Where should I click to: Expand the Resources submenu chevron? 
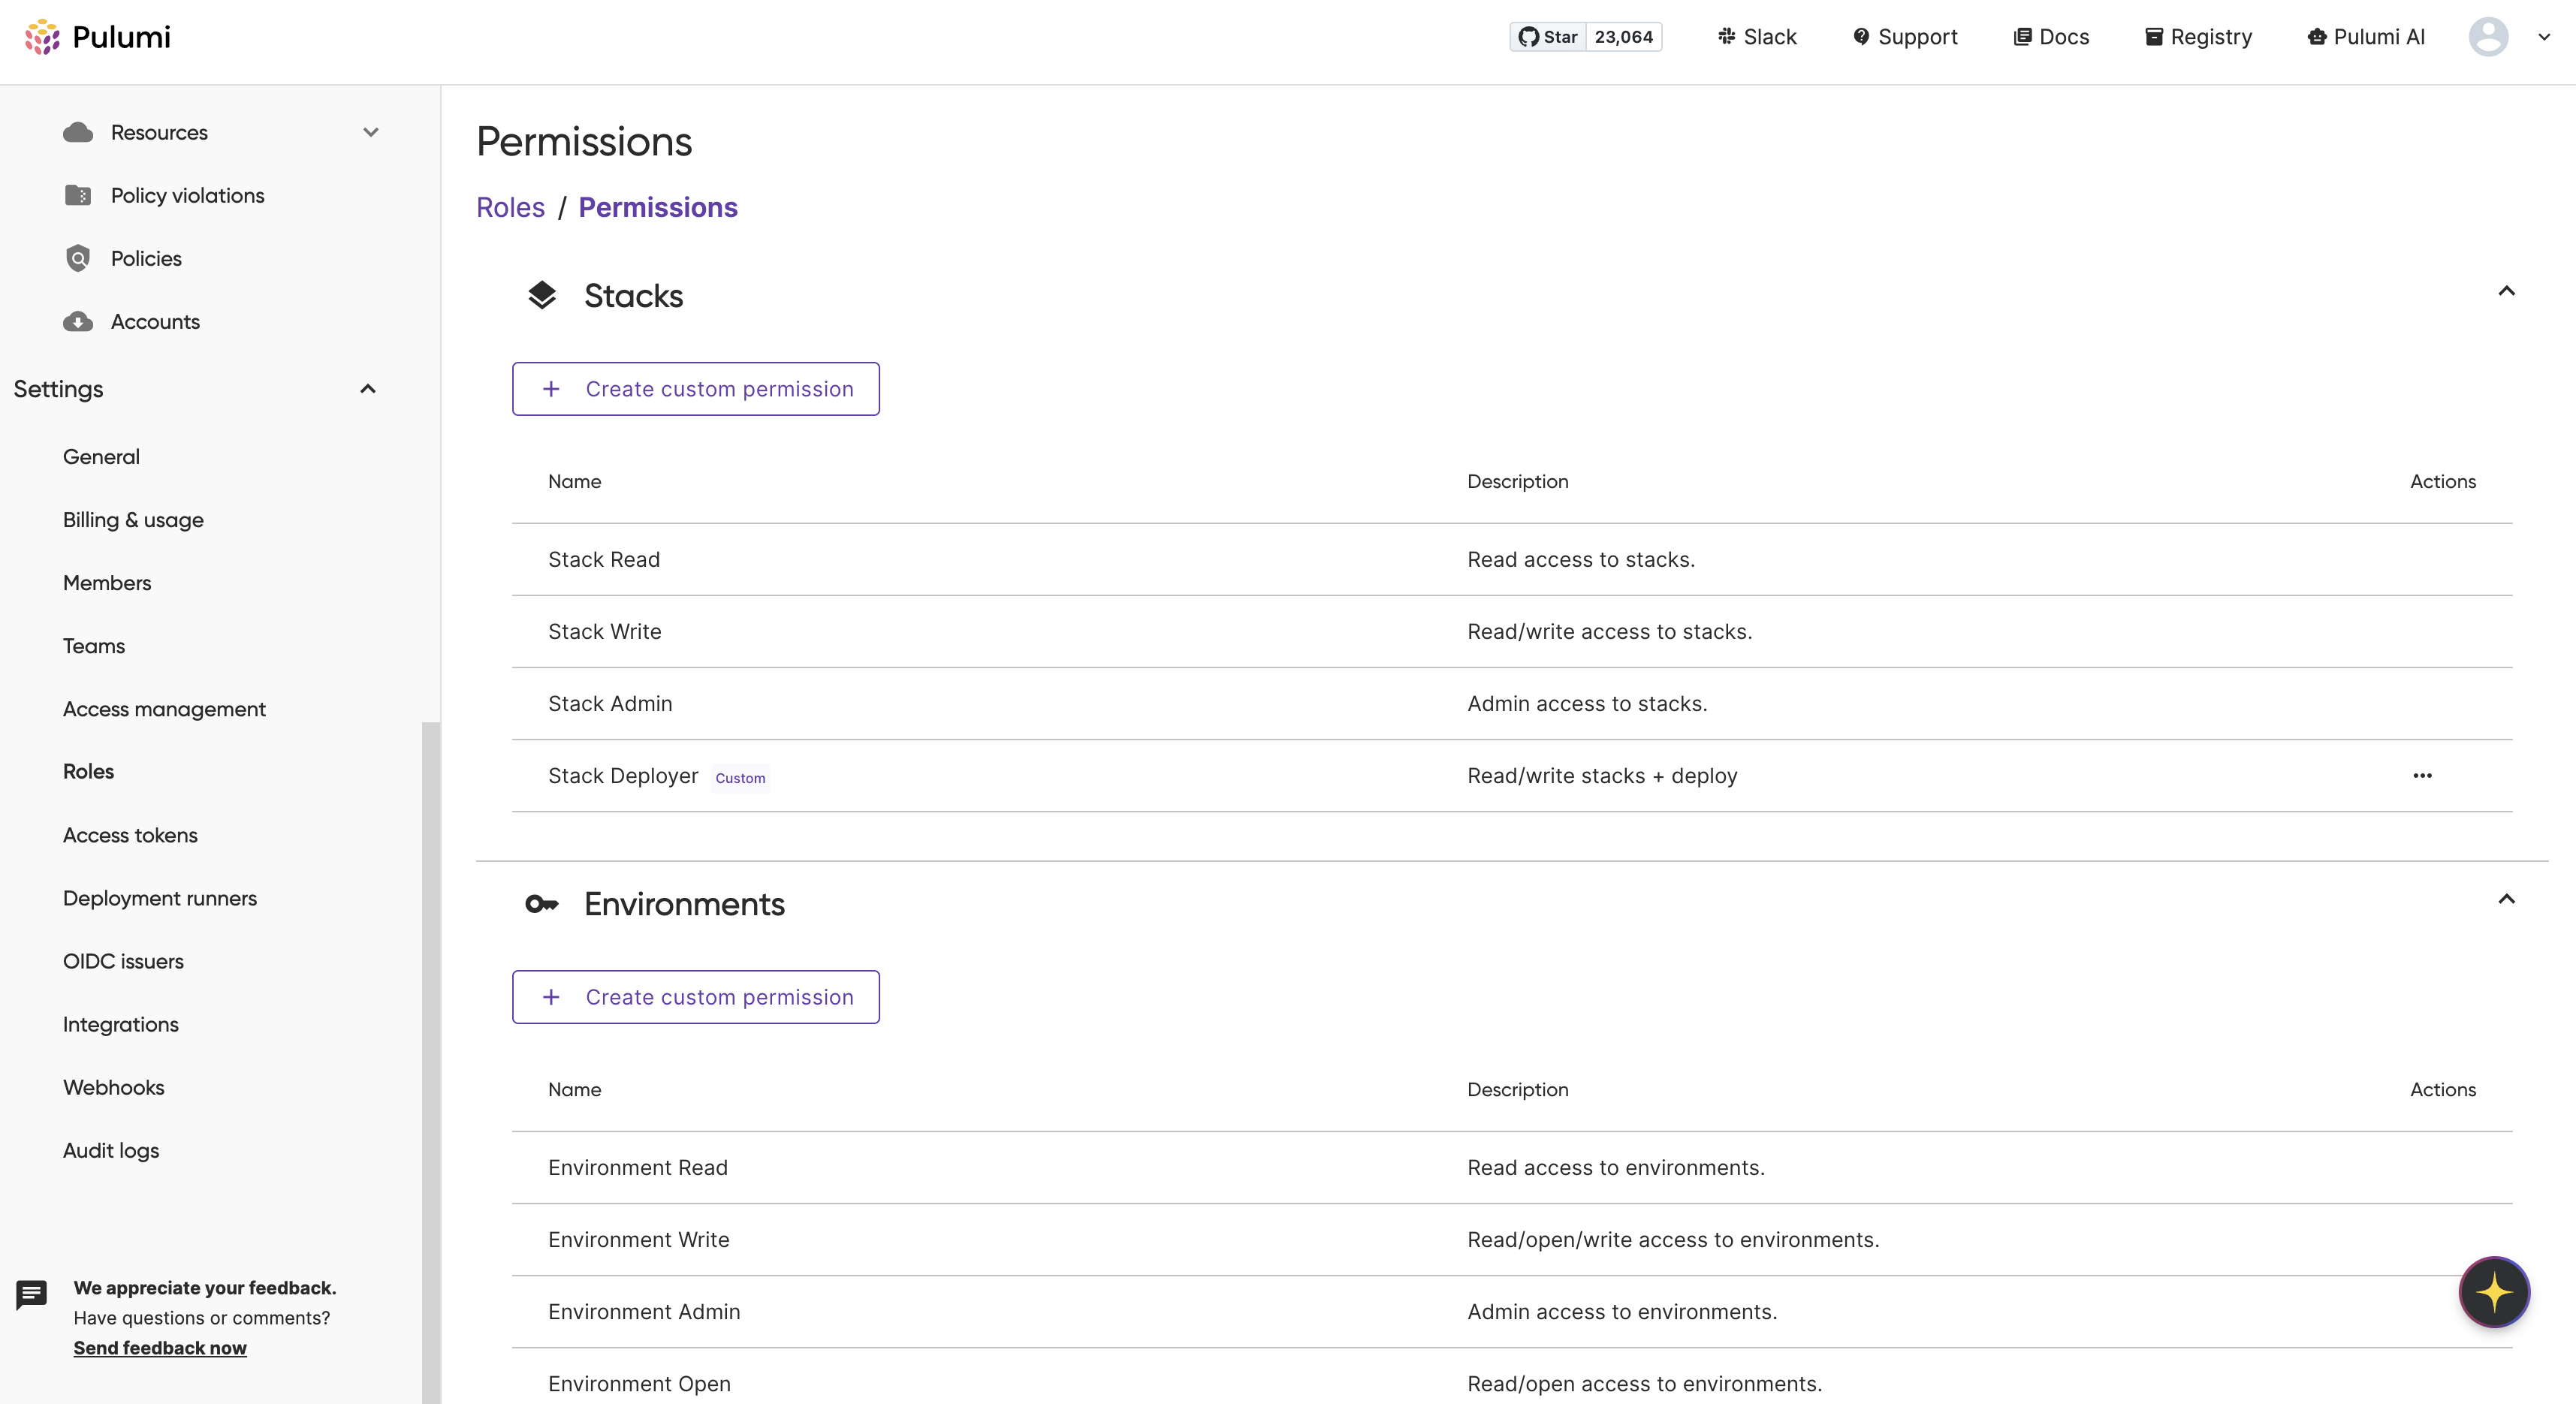(371, 133)
